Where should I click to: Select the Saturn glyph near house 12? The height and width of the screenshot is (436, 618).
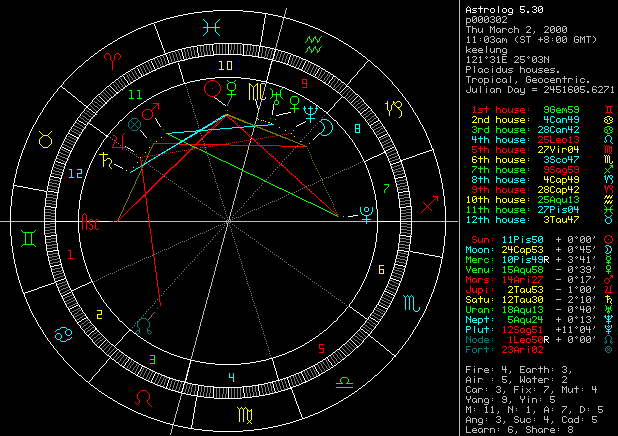click(106, 158)
